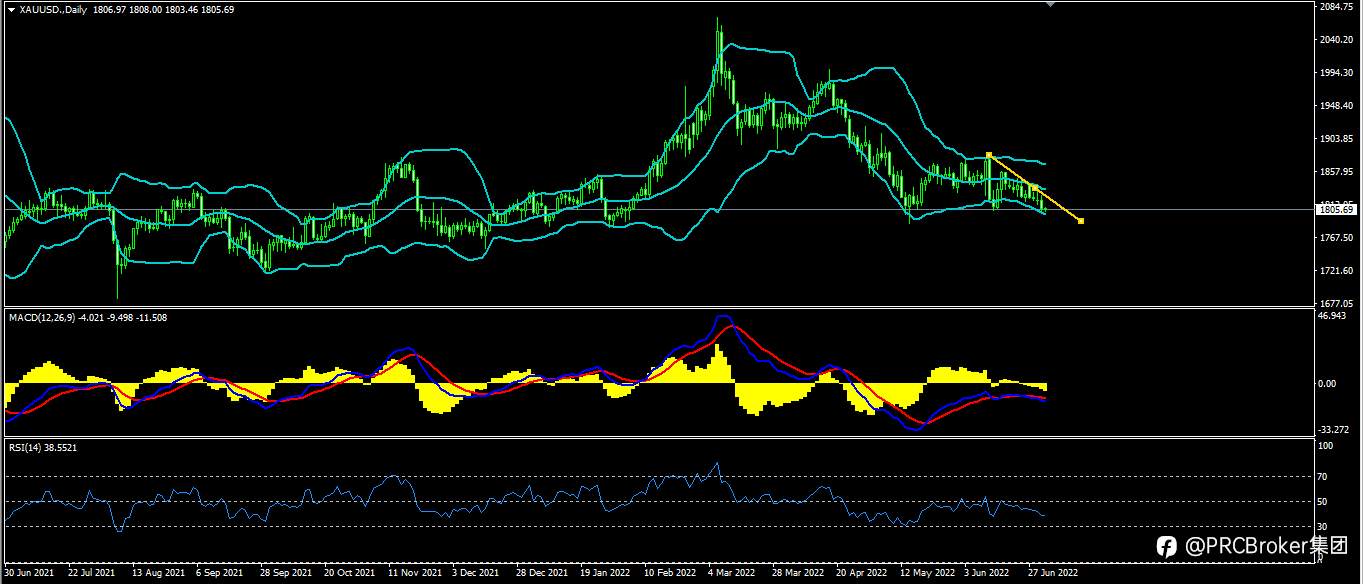The image size is (1363, 584).
Task: Click the small triangle before XAUUSD title
Action: coord(11,9)
